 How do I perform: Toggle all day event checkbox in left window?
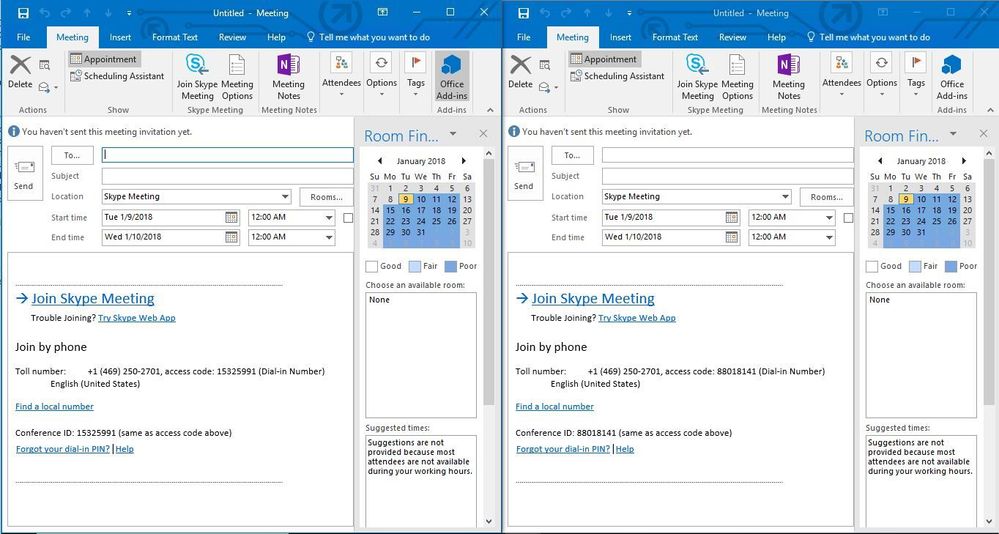coord(348,218)
